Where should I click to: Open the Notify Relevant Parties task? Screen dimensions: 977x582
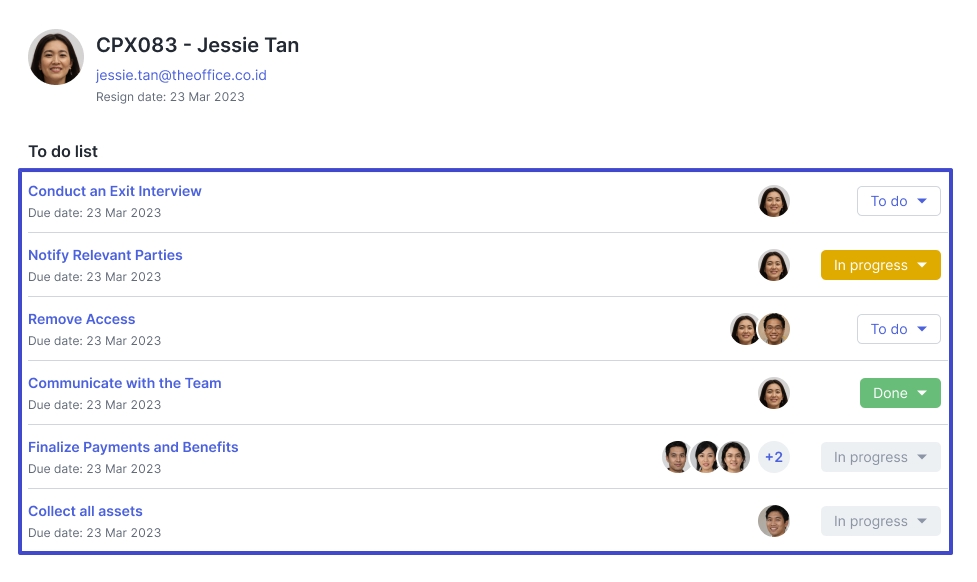105,255
